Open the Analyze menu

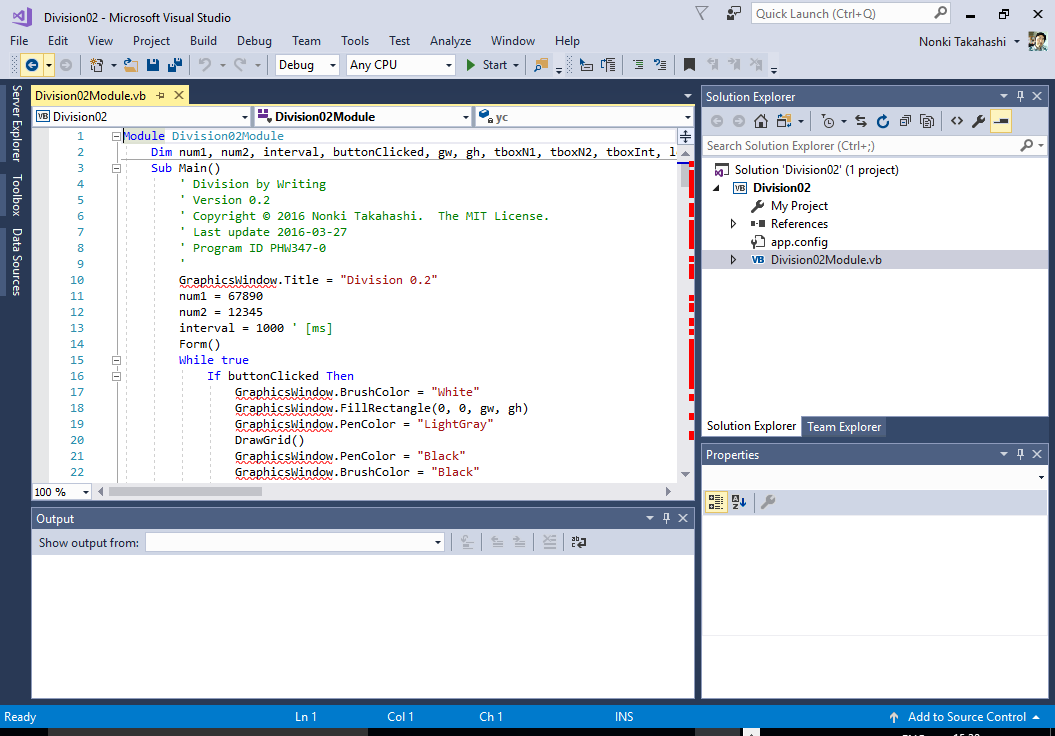[450, 41]
